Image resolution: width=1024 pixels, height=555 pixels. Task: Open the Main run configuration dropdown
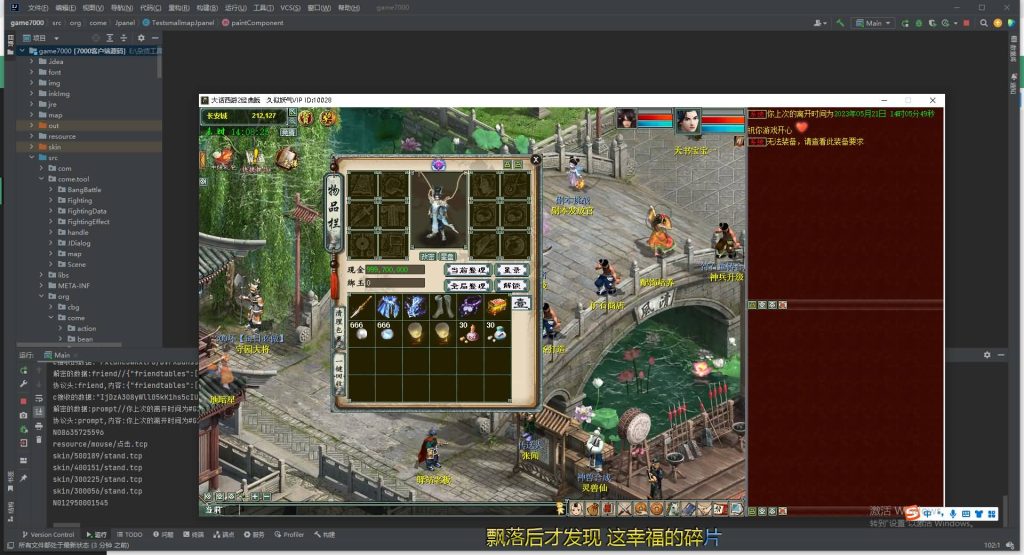coord(874,22)
